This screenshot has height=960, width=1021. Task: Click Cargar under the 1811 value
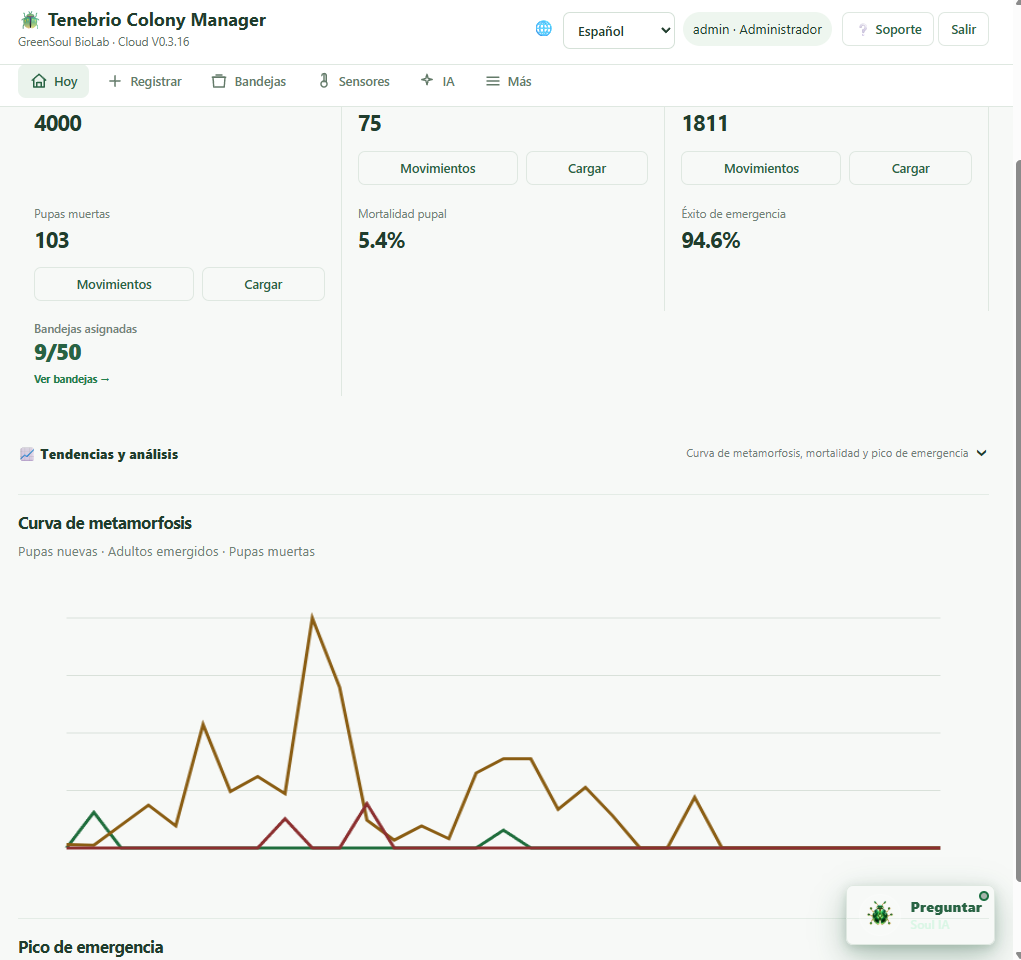coord(910,168)
